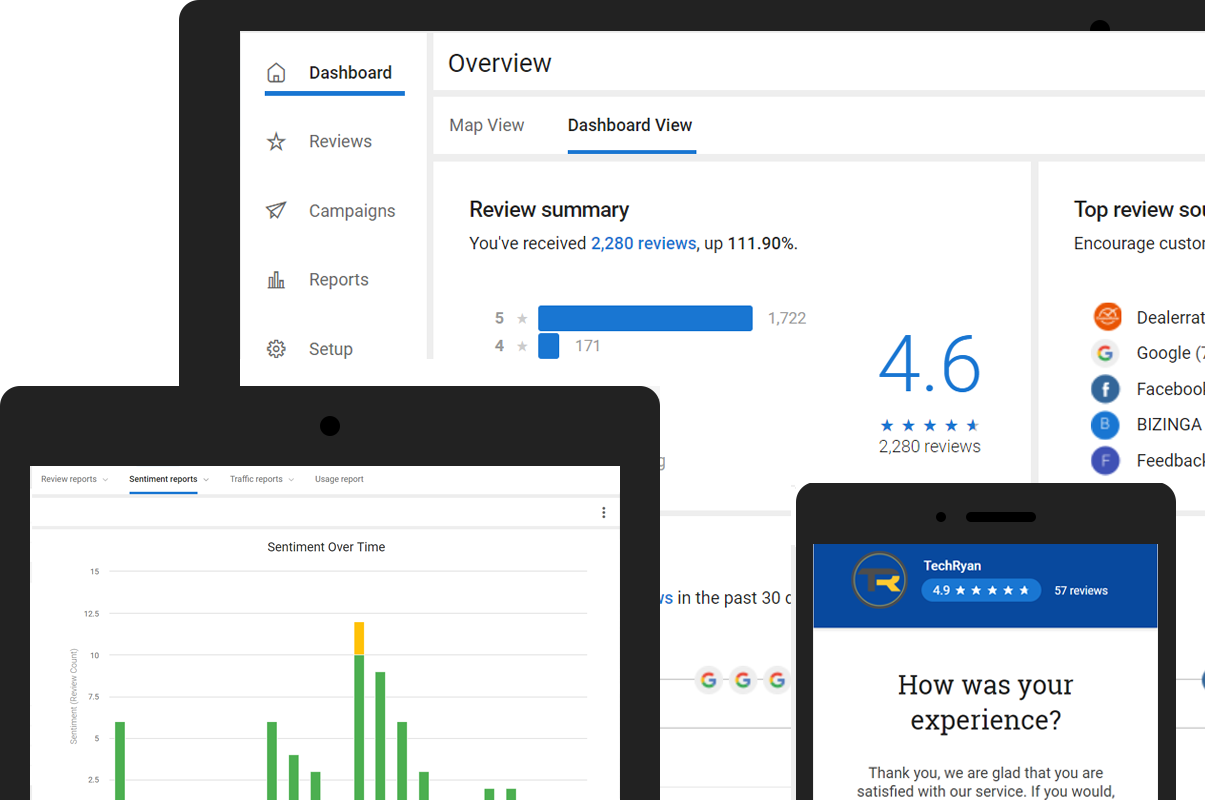Click the 171 four-star count
The image size is (1205, 800).
coord(588,346)
